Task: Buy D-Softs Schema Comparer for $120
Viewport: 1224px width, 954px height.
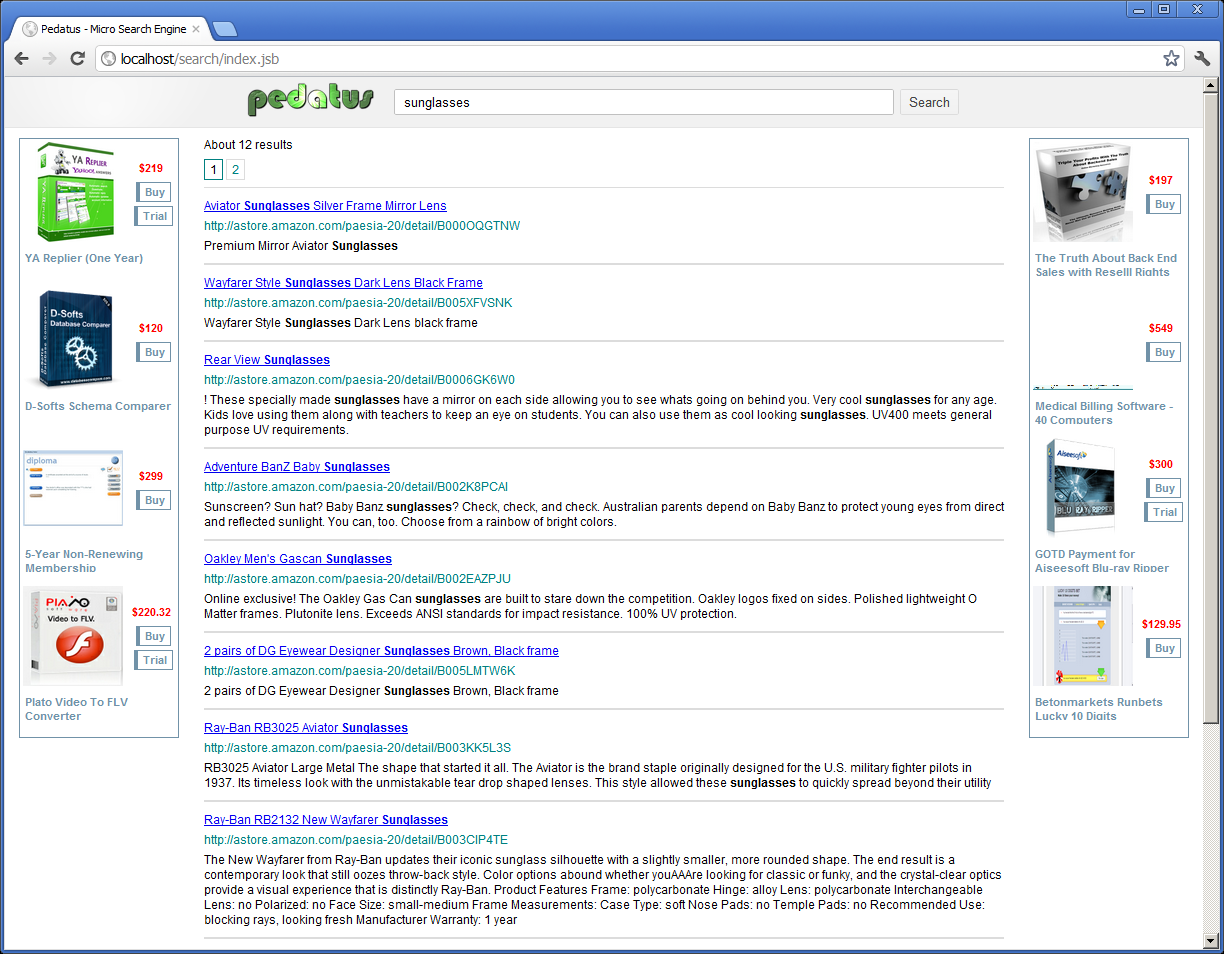Action: pos(154,352)
